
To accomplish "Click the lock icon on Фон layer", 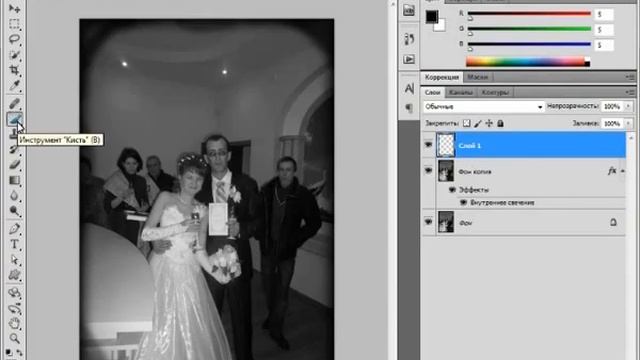I will (613, 222).
